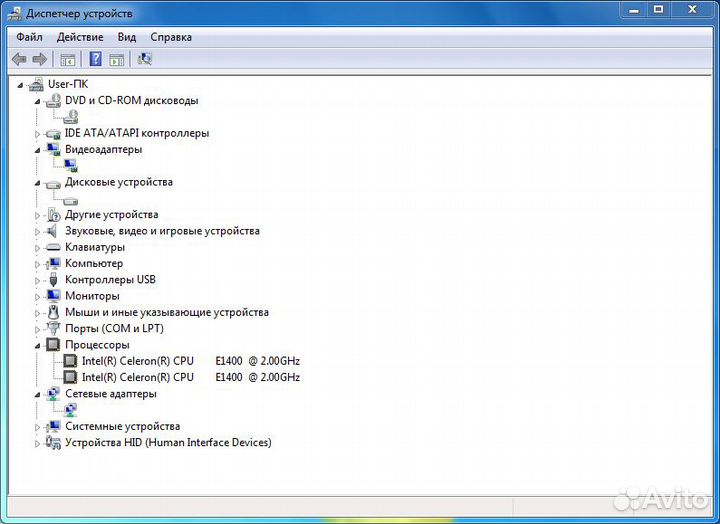
Task: Click the first Celeron E1400 processor icon
Action: 70,361
